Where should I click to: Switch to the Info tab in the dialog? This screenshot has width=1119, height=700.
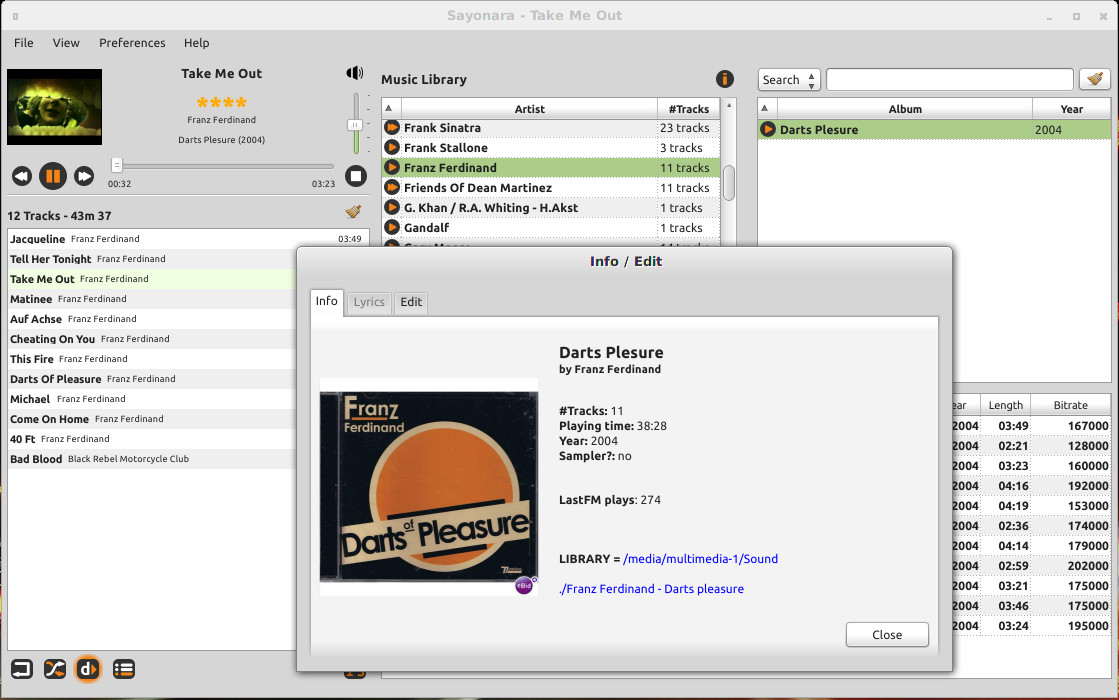[x=327, y=301]
